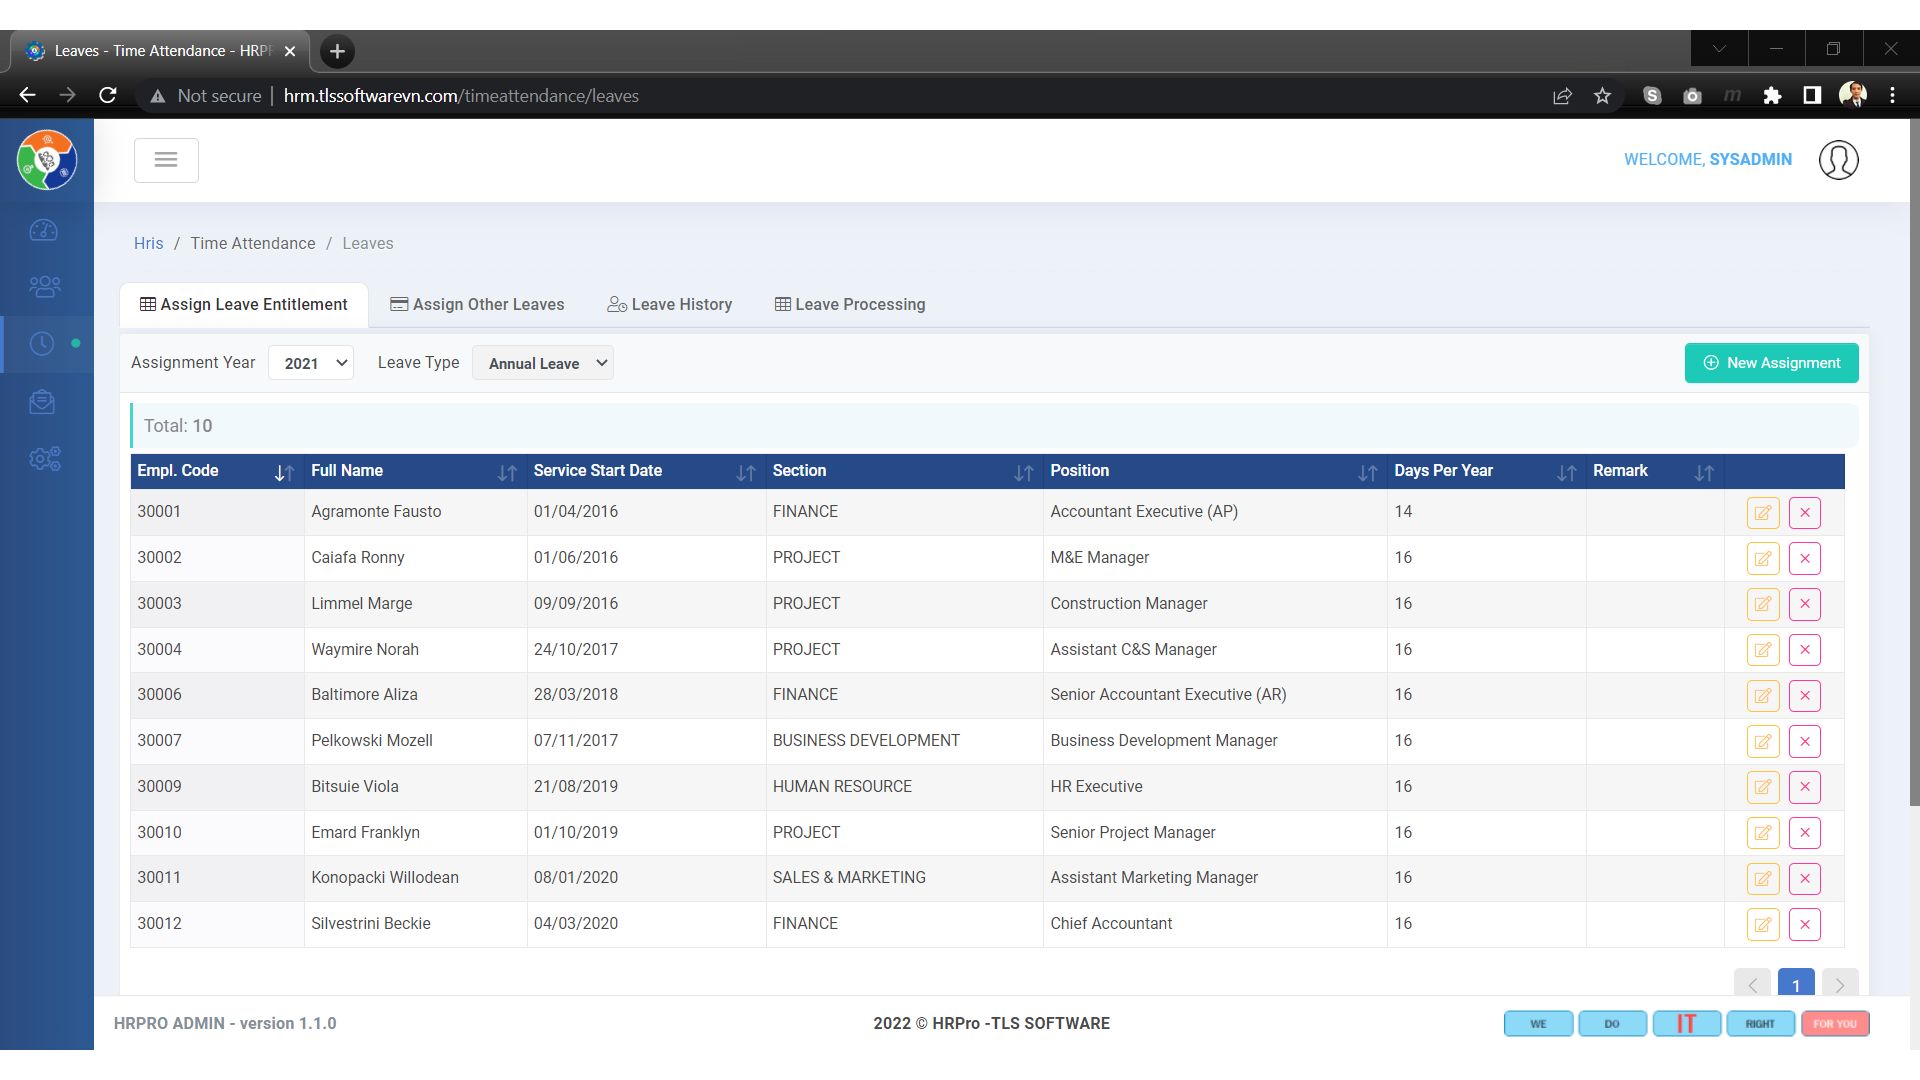Switch to the Leave History tab

tap(670, 305)
